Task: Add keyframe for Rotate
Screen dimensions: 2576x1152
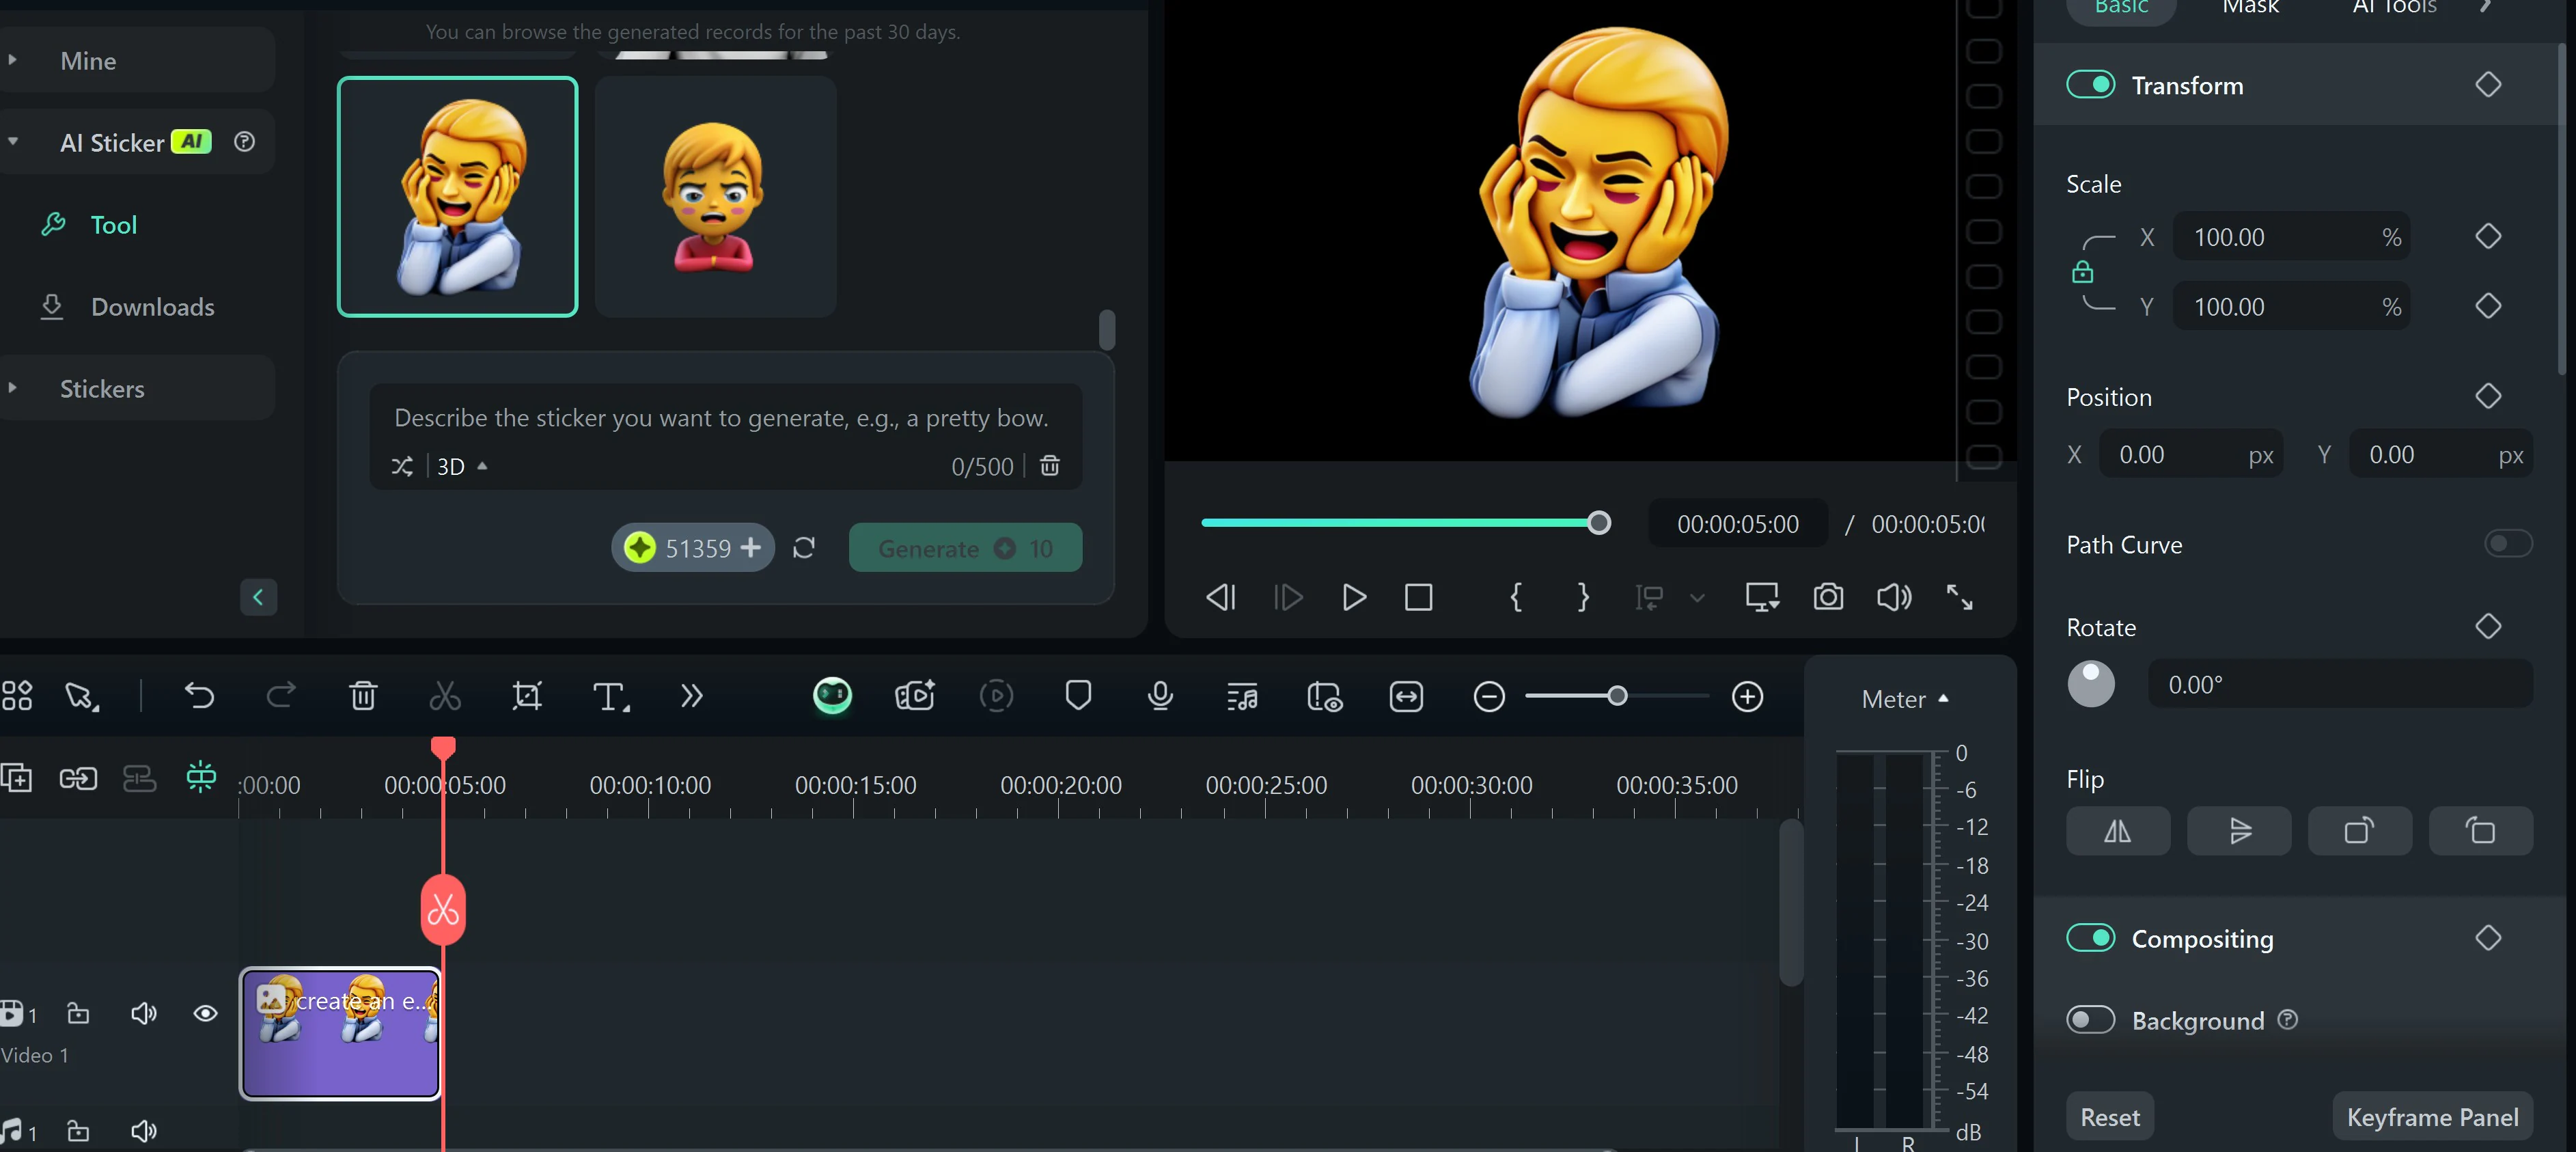Action: coord(2488,626)
